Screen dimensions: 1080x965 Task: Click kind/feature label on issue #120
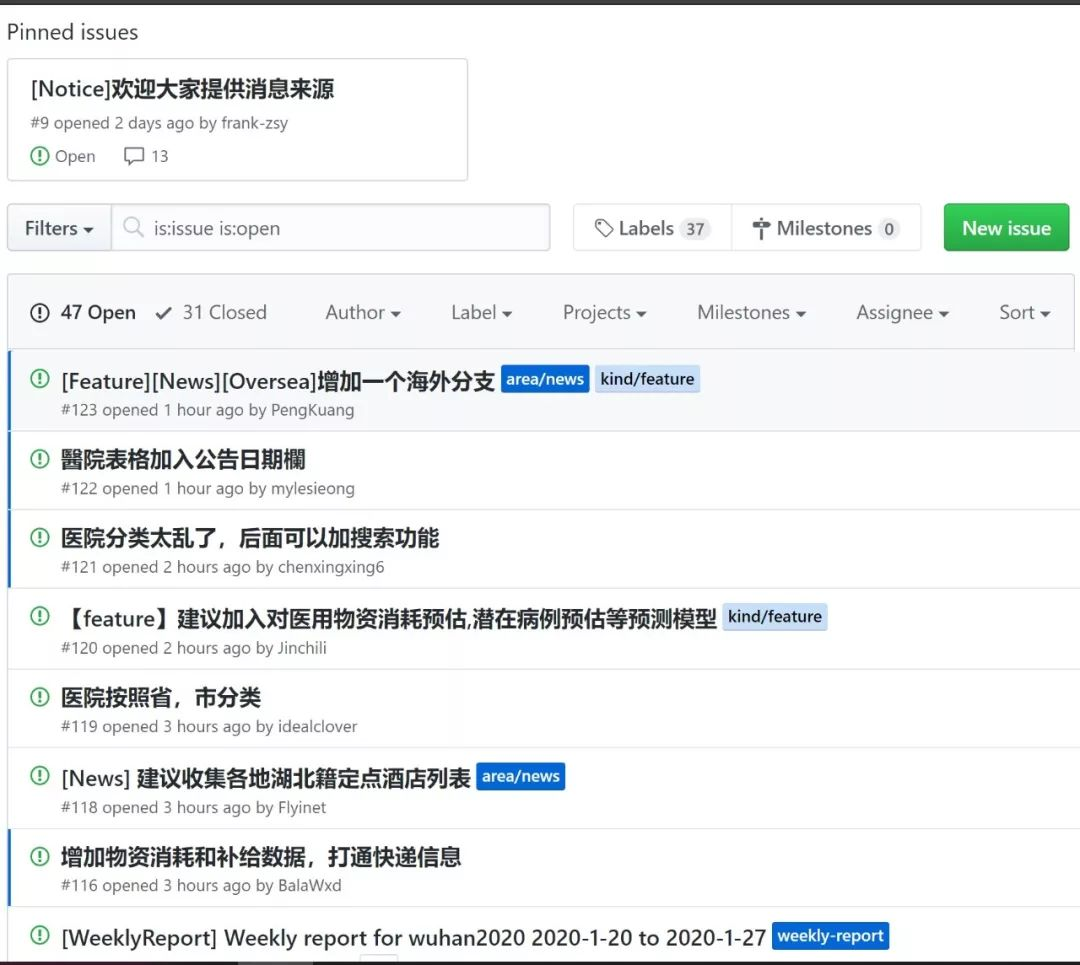775,616
